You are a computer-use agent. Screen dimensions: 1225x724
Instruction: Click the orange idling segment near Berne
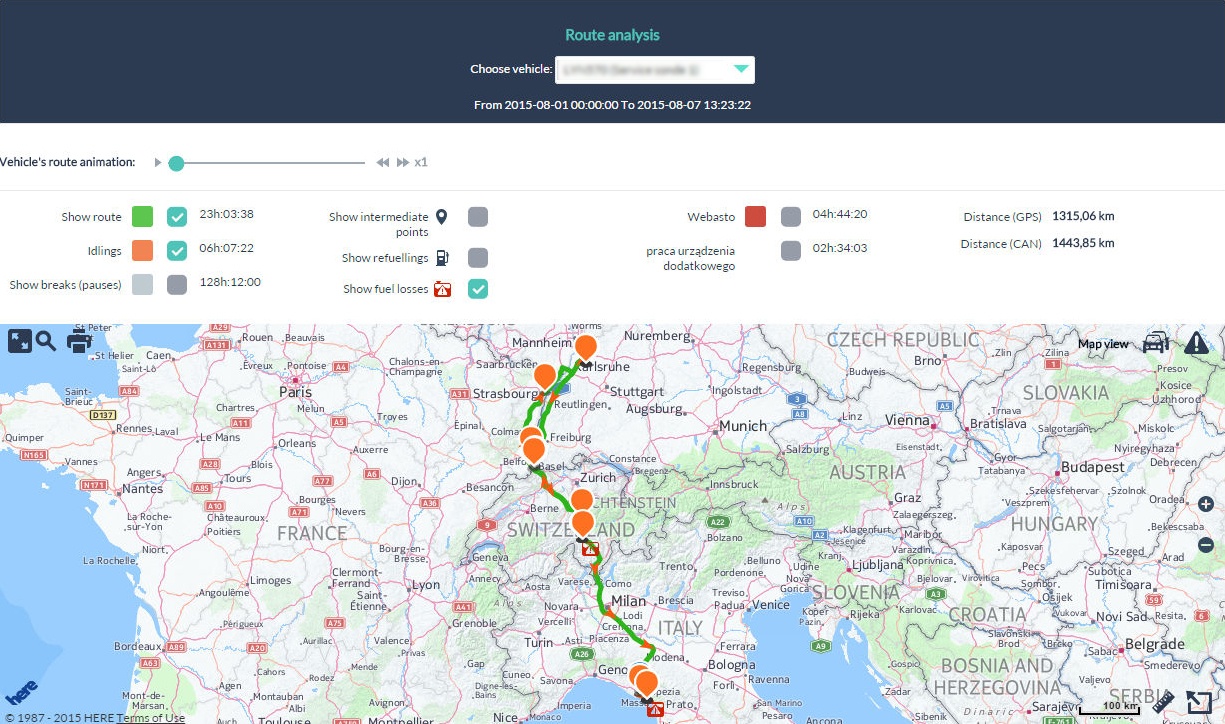click(x=548, y=486)
